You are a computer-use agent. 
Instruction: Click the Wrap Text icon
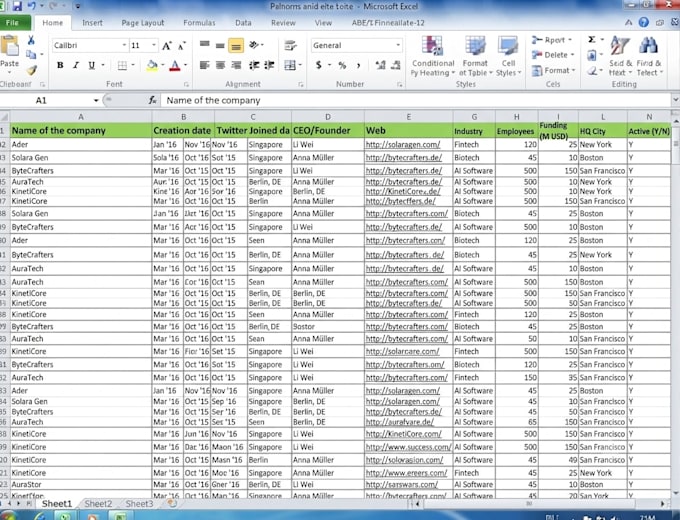[291, 45]
